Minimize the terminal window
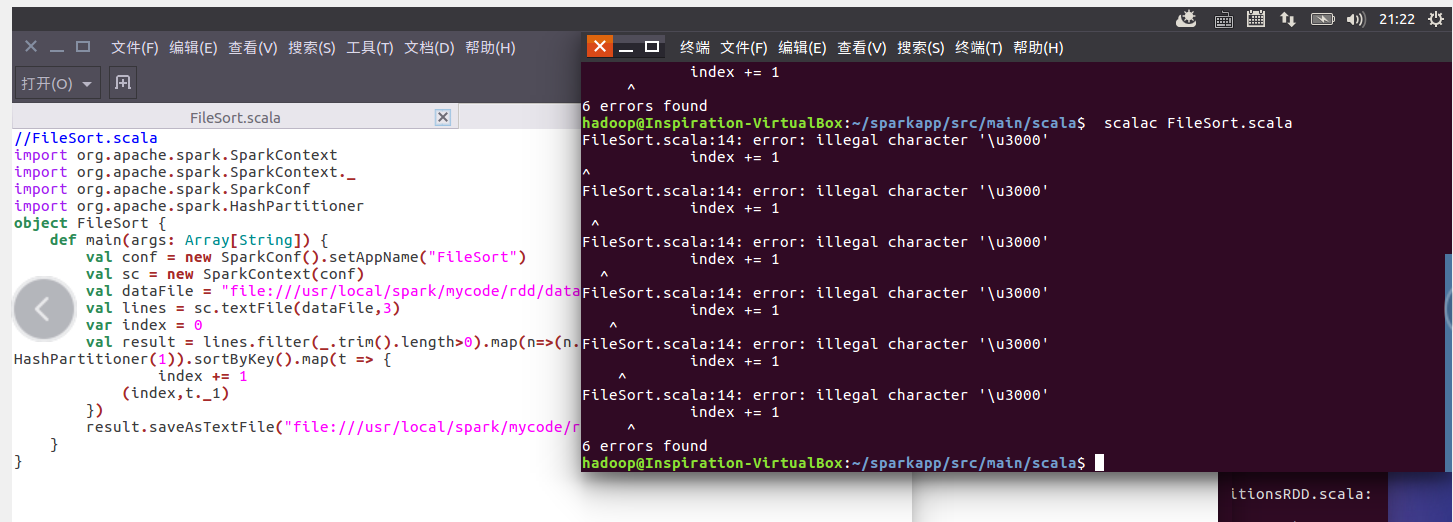 (627, 47)
